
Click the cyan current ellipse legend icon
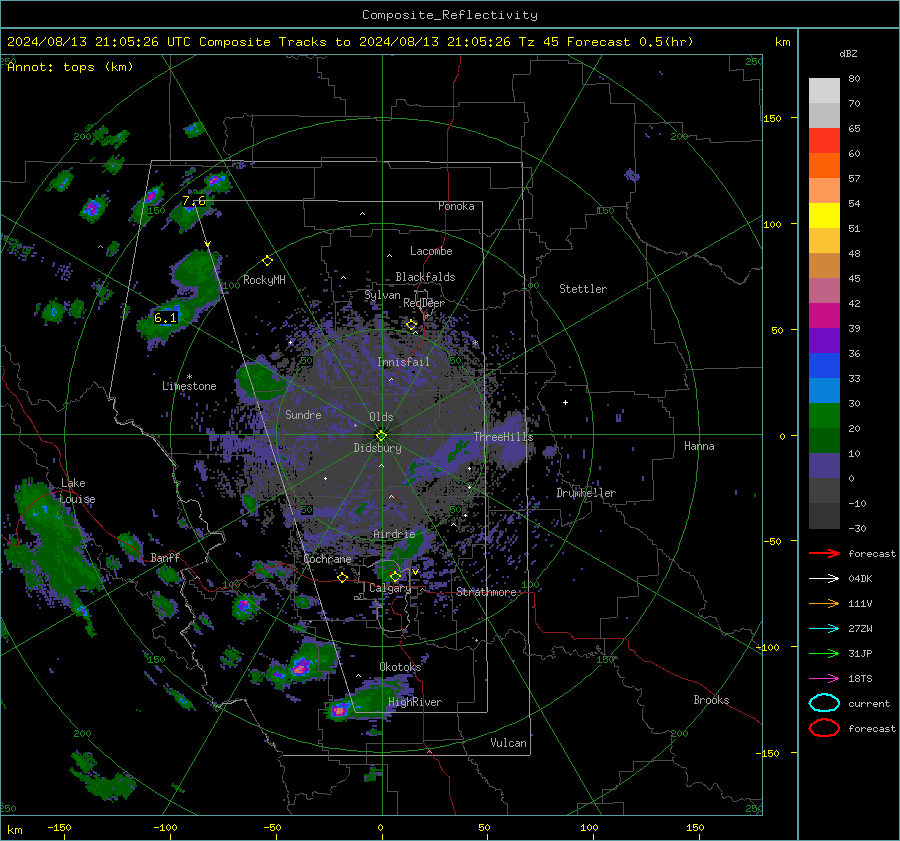tap(824, 703)
